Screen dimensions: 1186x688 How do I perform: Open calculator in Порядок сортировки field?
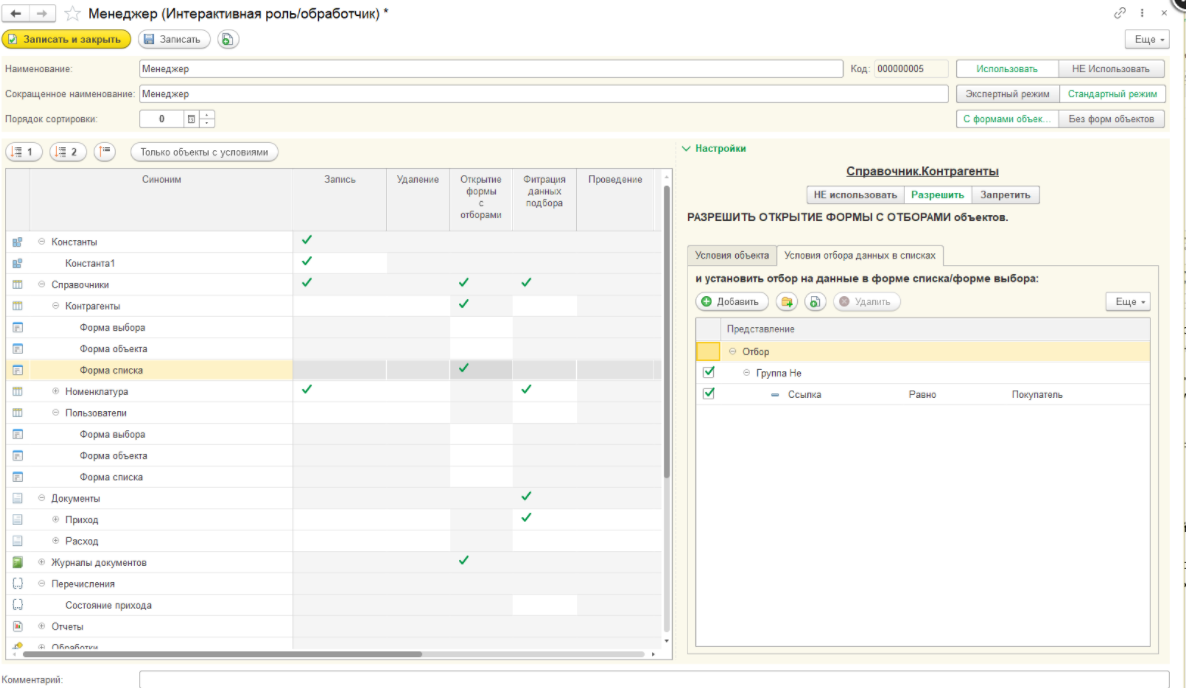[x=191, y=119]
